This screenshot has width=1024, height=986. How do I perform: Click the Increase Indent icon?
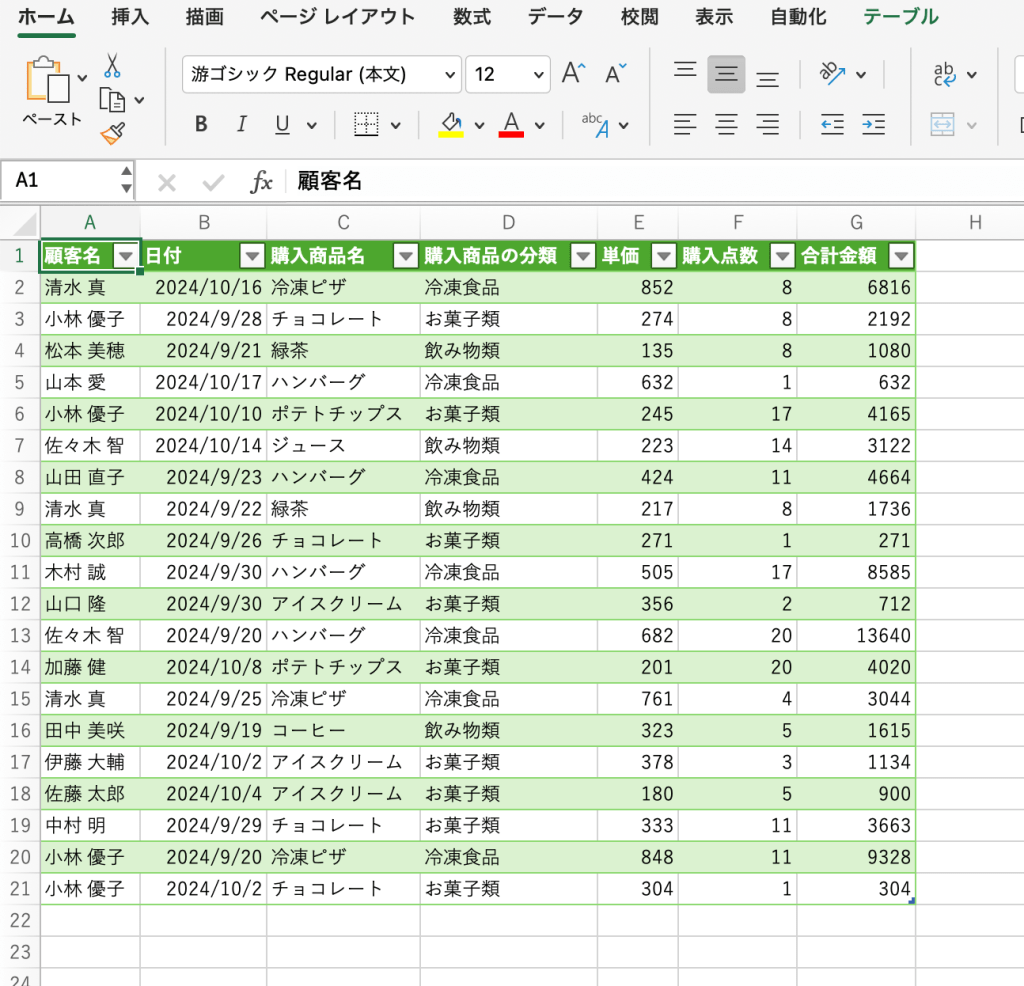pos(873,125)
